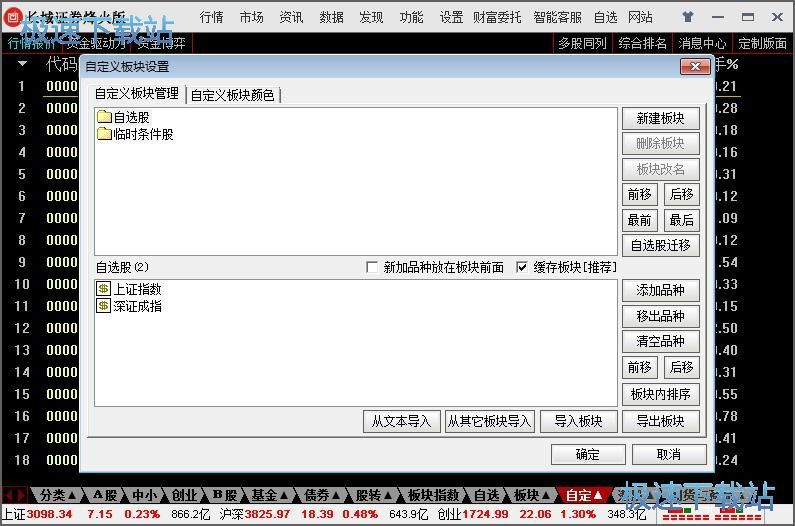Image resolution: width=795 pixels, height=526 pixels.
Task: Click the red left-right arrows on the bottom tab bar
Action: pyautogui.click(x=14, y=495)
